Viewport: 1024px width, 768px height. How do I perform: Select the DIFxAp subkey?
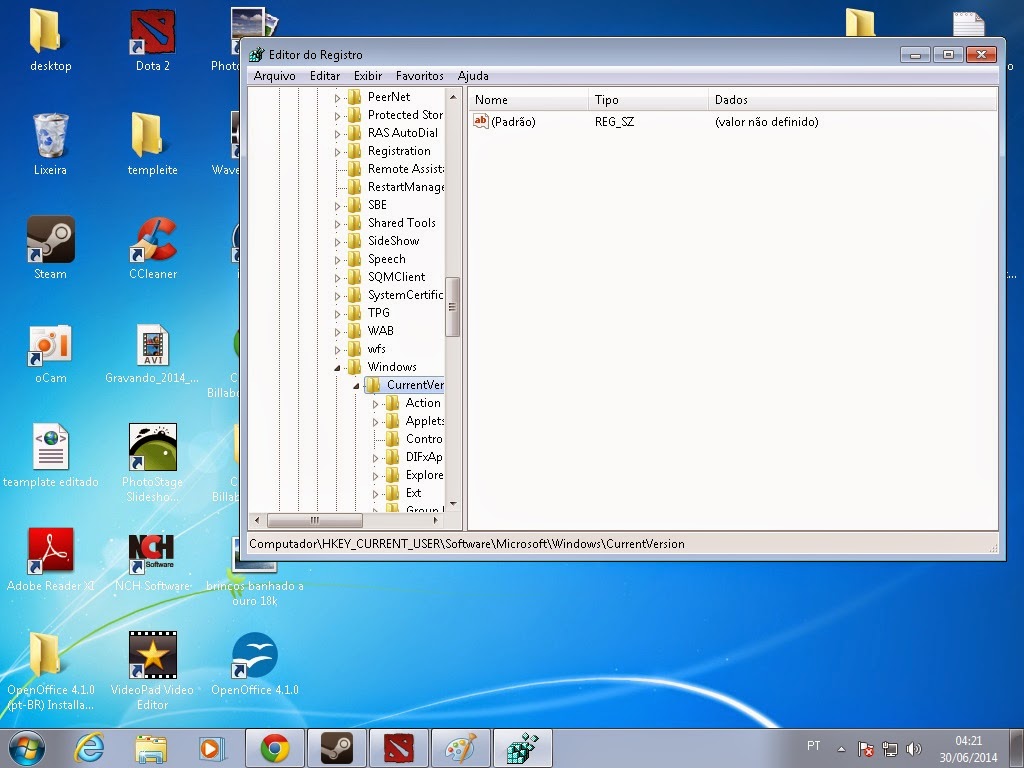click(x=424, y=456)
